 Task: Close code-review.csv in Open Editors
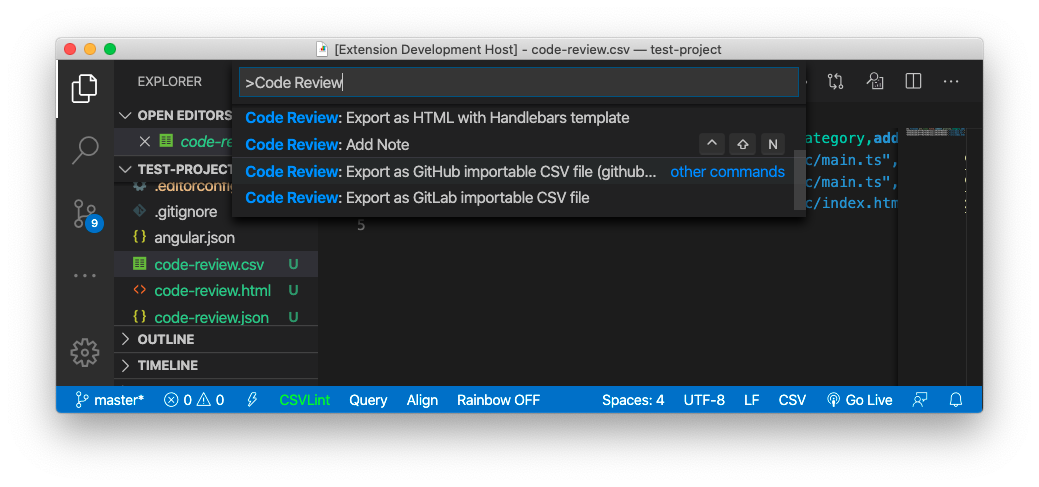[145, 141]
